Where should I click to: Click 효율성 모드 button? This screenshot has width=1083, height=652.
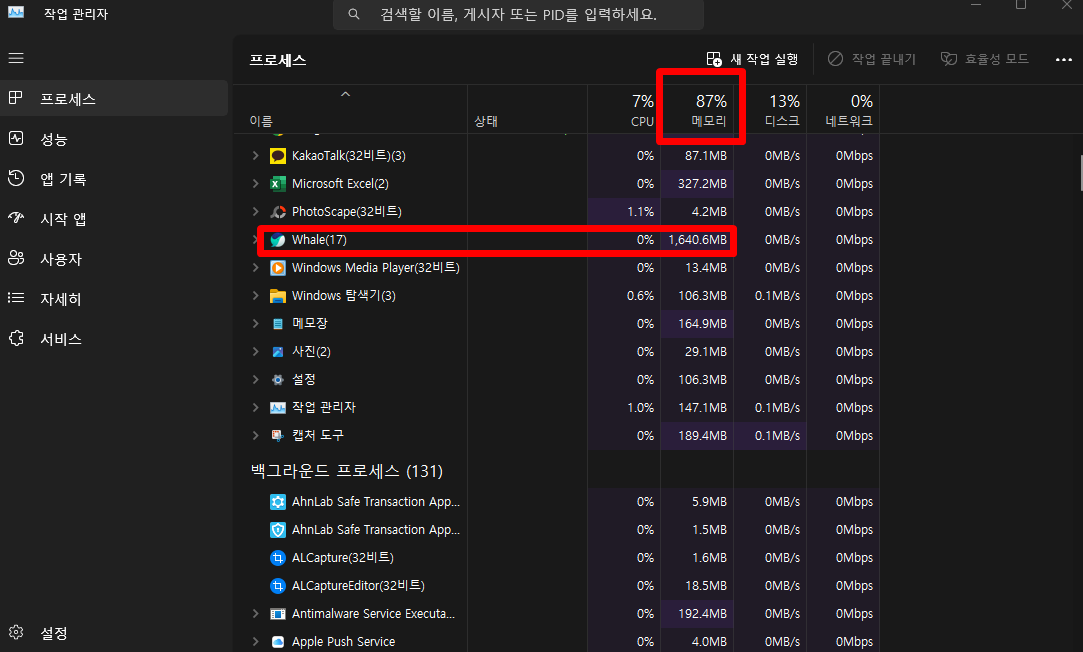pos(985,59)
